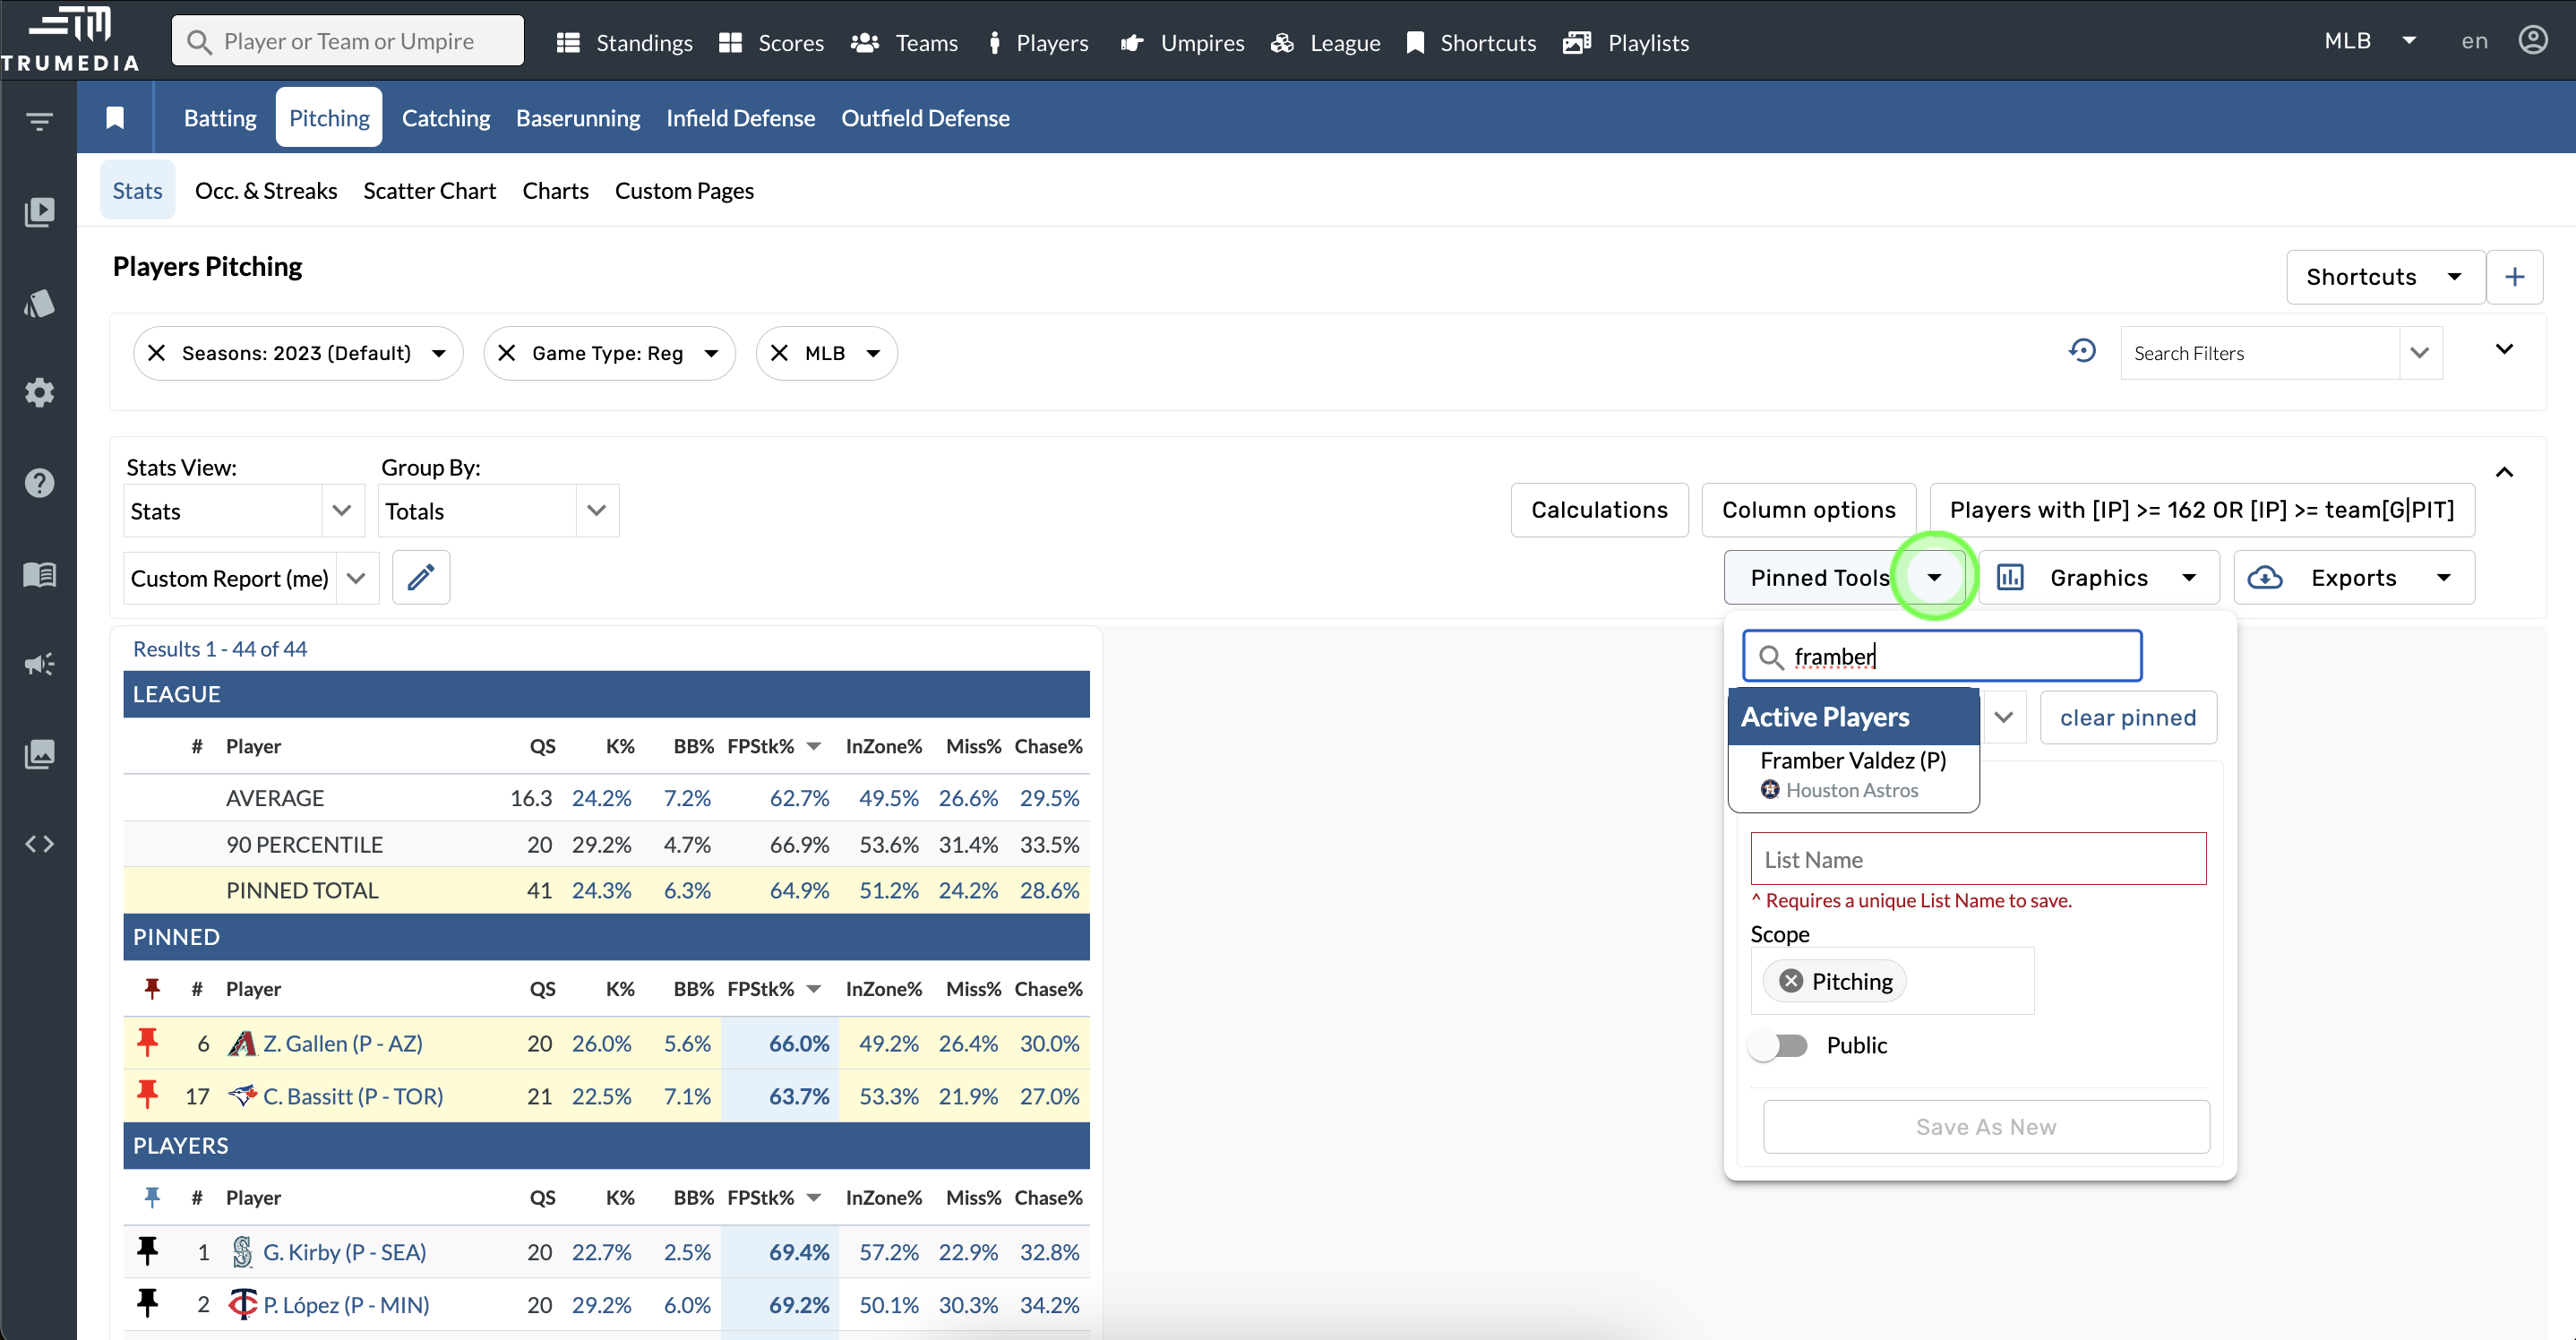Open the megaphone announcements sidebar icon

[39, 664]
